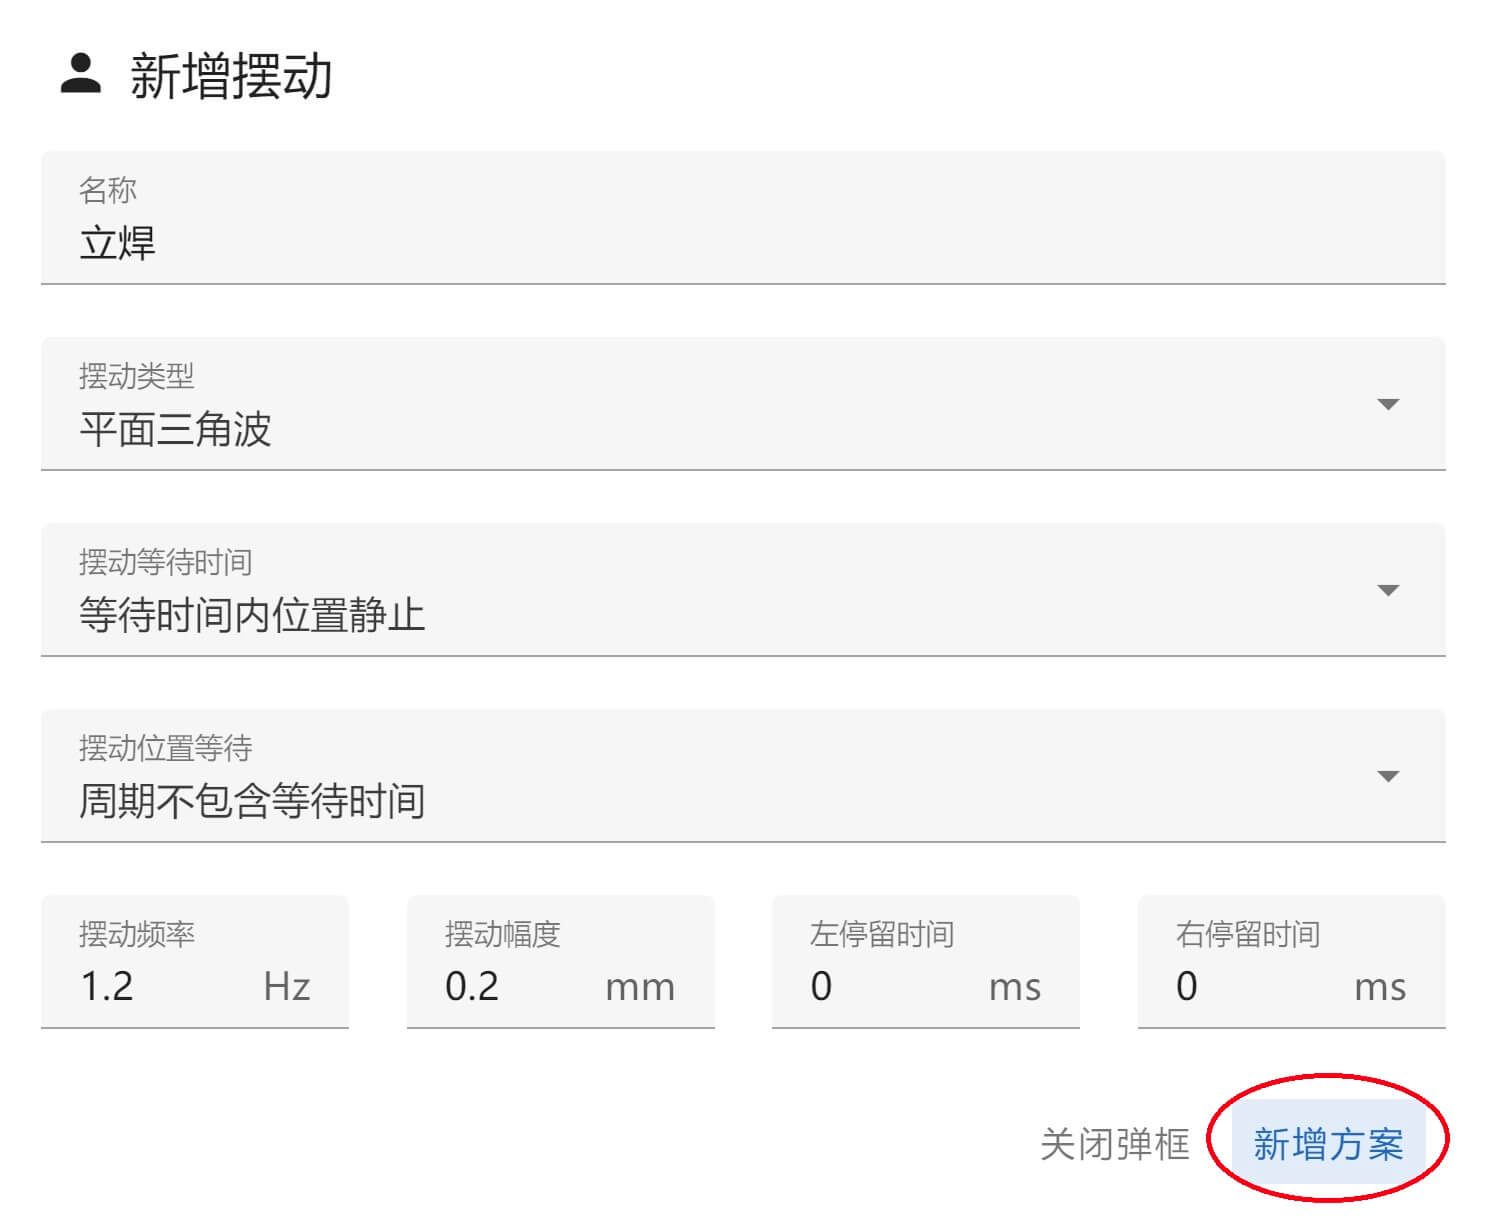Click the arrow icon of 摆动等待时间

(1387, 590)
